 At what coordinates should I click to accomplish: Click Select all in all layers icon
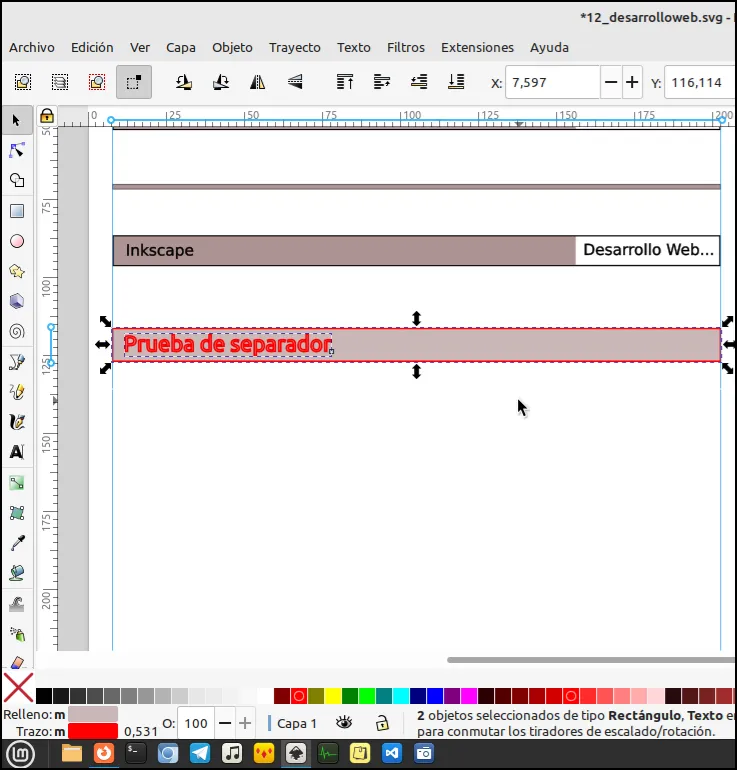pos(60,82)
